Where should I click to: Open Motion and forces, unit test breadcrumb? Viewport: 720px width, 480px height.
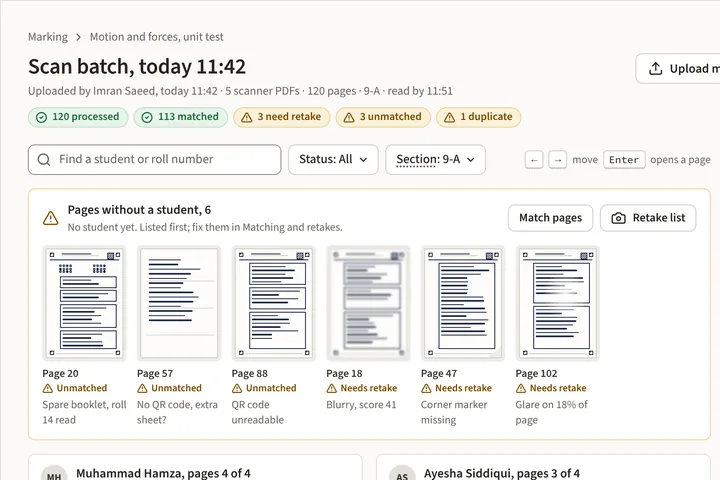pos(157,37)
